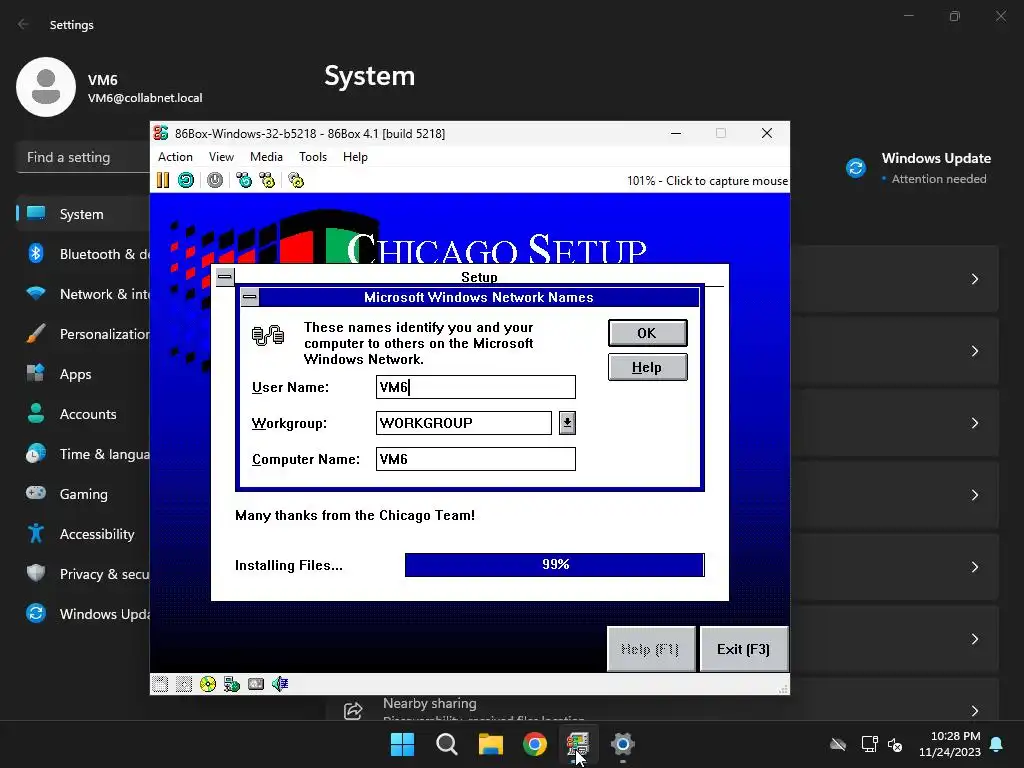Go back with Settings back arrow
1024x768 pixels.
24,24
